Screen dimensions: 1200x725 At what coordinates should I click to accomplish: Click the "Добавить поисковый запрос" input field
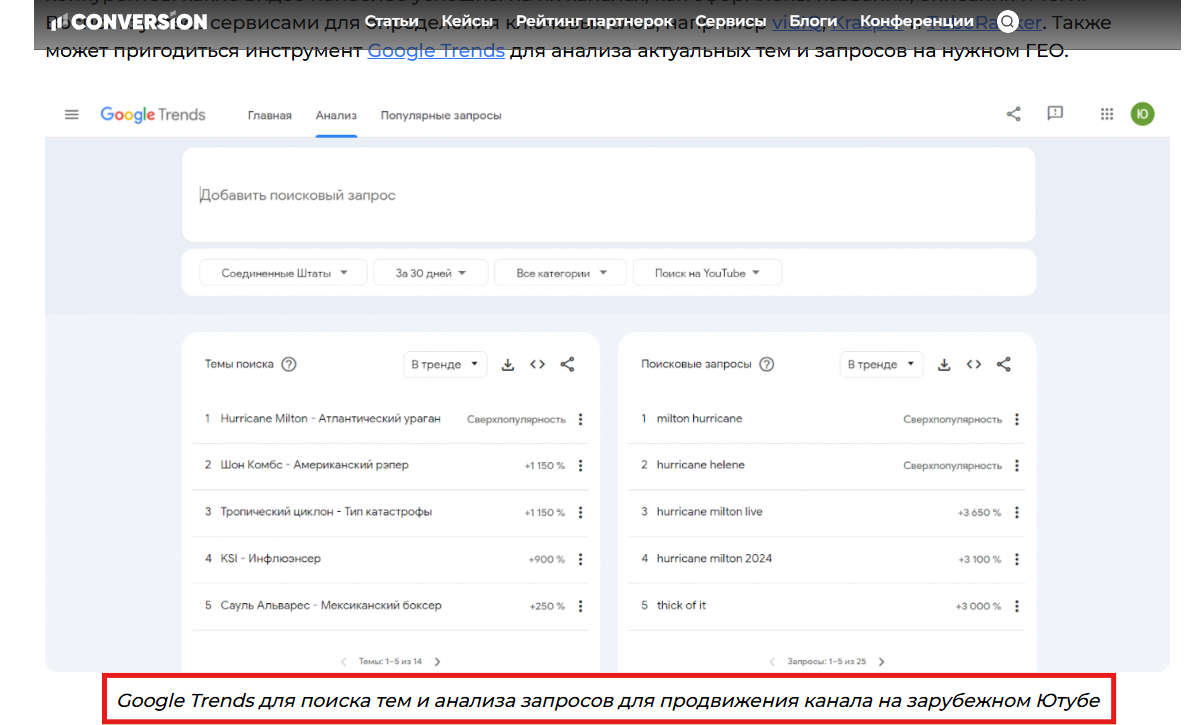click(x=608, y=196)
